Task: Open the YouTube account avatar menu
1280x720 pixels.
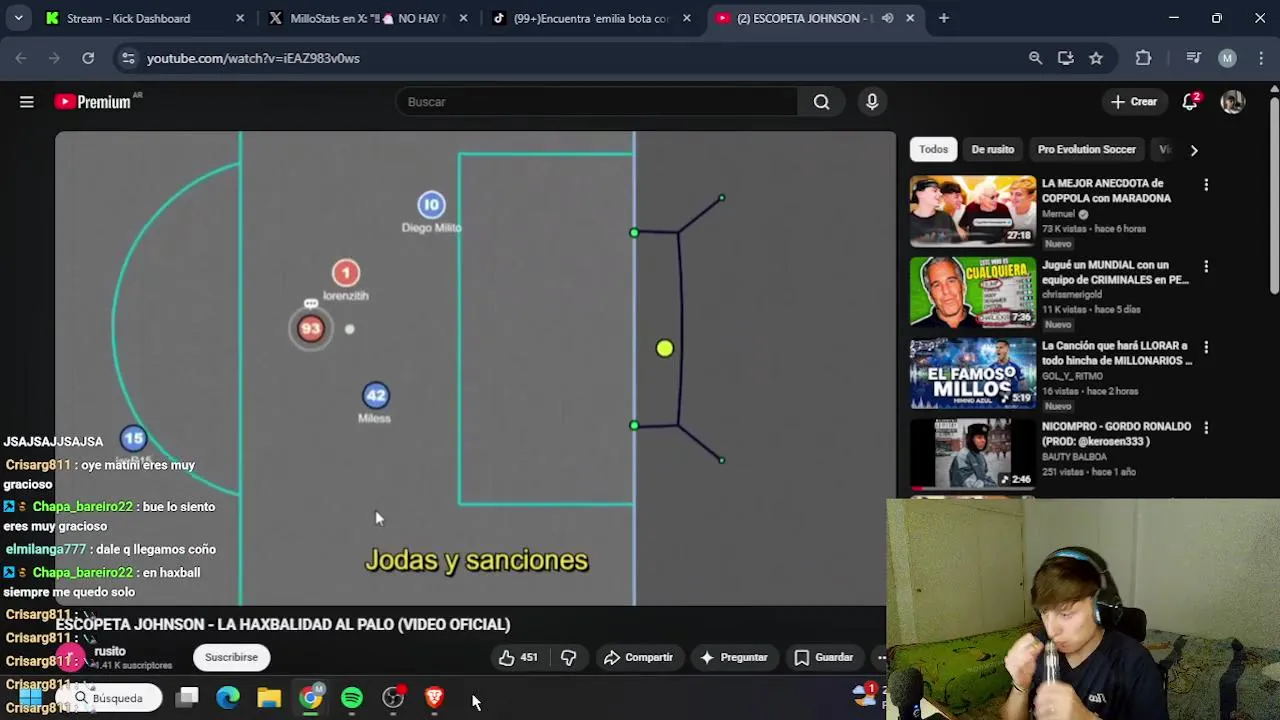Action: pyautogui.click(x=1232, y=102)
